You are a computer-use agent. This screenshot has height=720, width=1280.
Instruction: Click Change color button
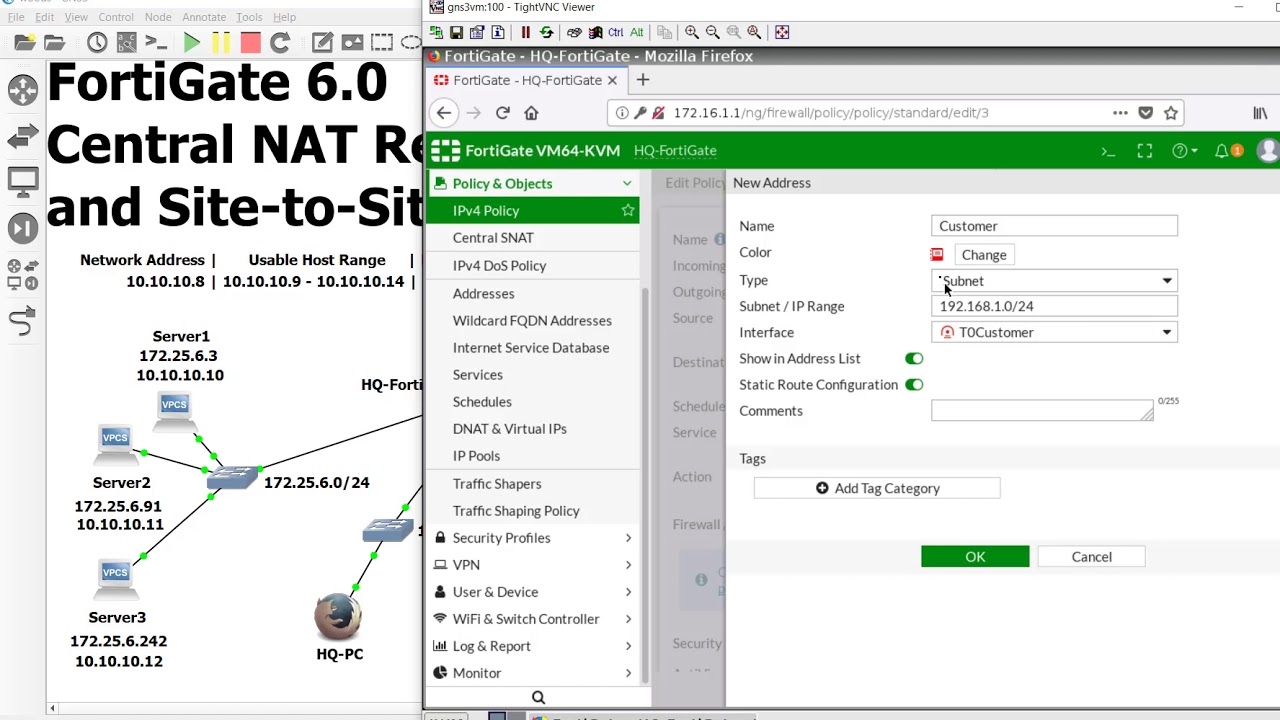(984, 255)
